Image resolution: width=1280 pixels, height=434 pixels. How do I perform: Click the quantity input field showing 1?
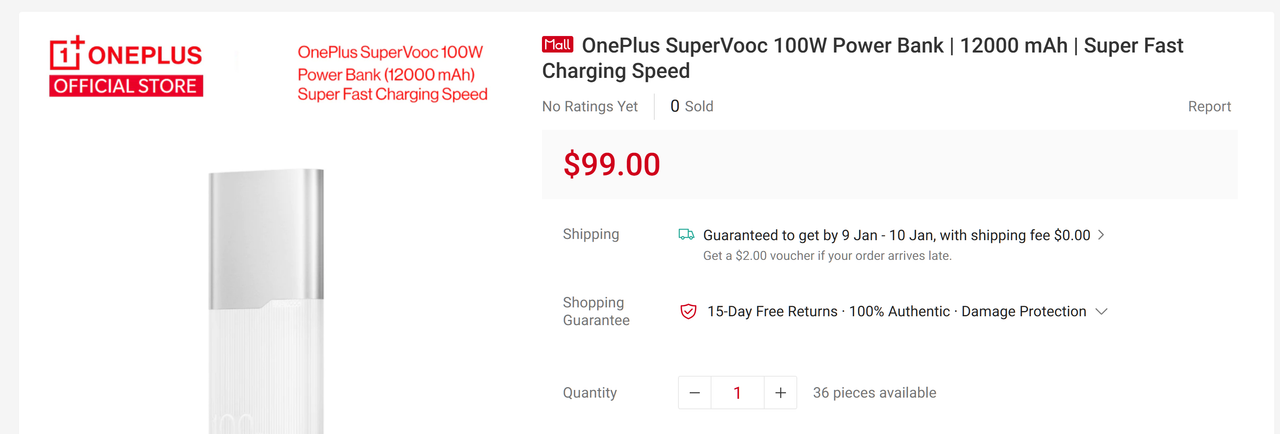click(738, 393)
